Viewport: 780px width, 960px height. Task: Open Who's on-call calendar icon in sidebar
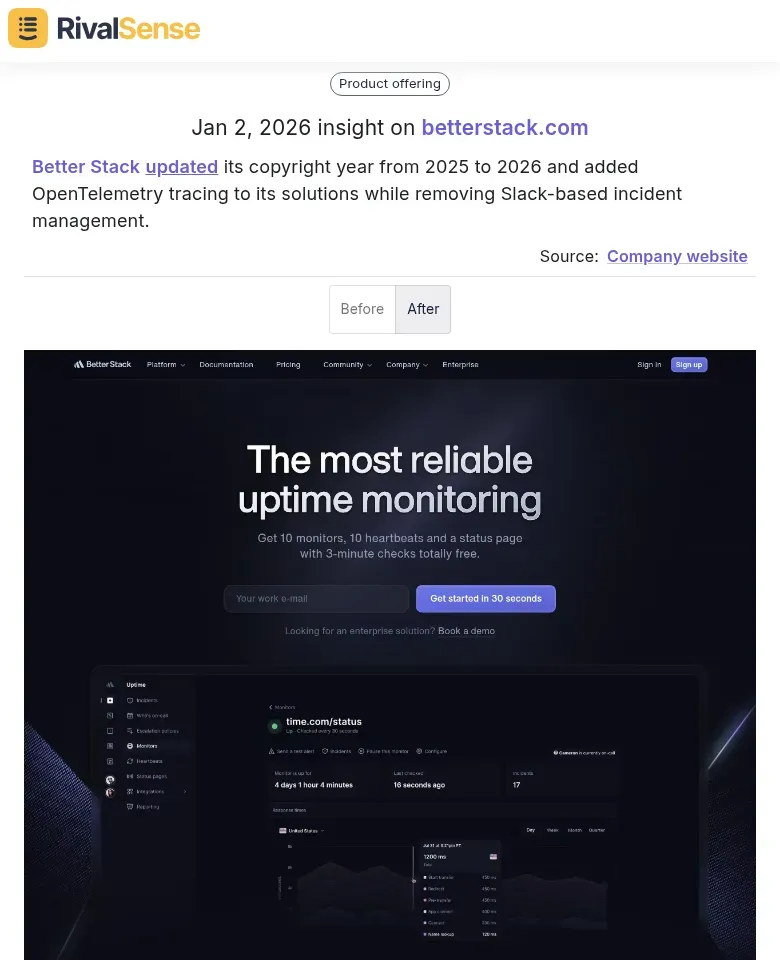tap(130, 715)
